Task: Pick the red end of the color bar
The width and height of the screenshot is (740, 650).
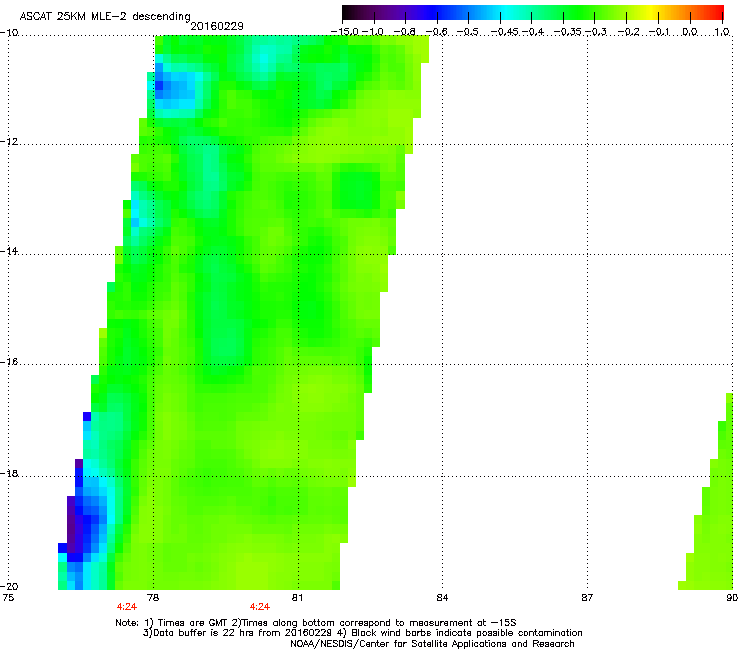Action: (718, 13)
